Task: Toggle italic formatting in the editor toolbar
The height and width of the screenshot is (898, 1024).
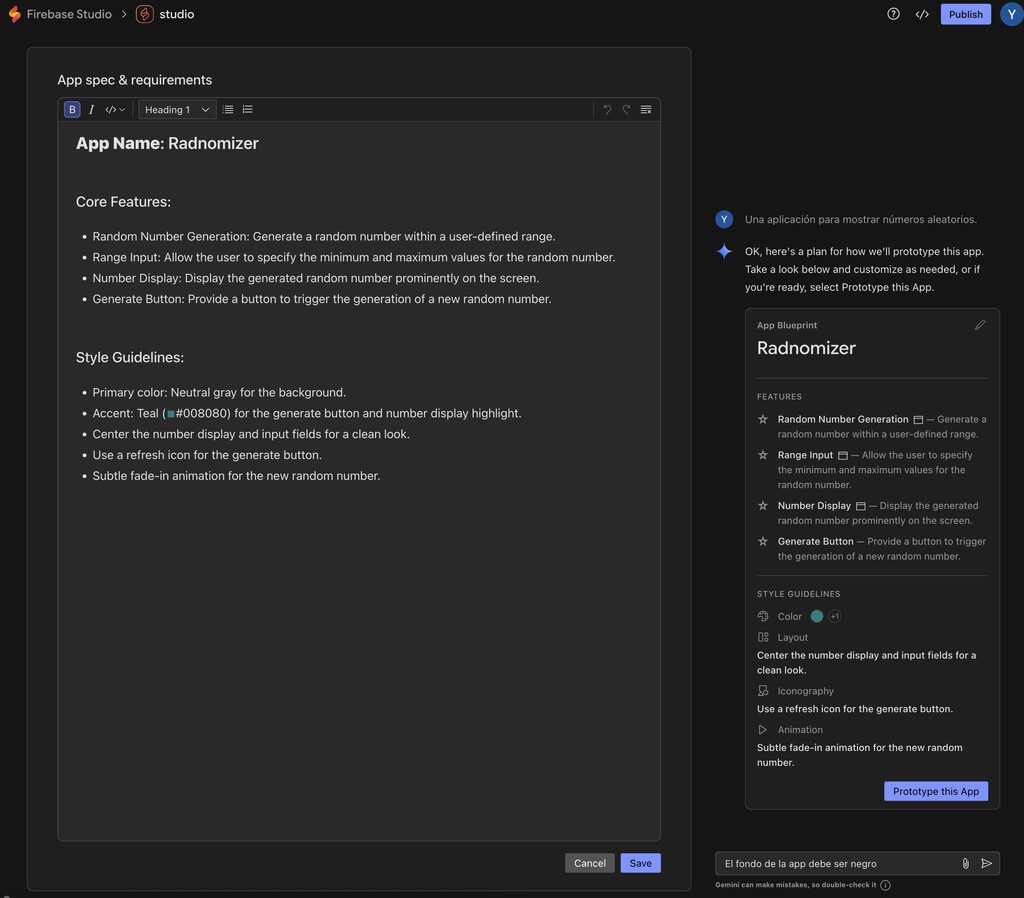Action: point(91,109)
